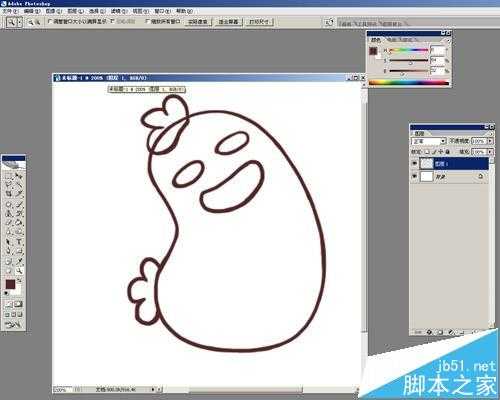The image size is (500, 400).
Task: Choose the zoom out icon in the options bar
Action: [37, 22]
